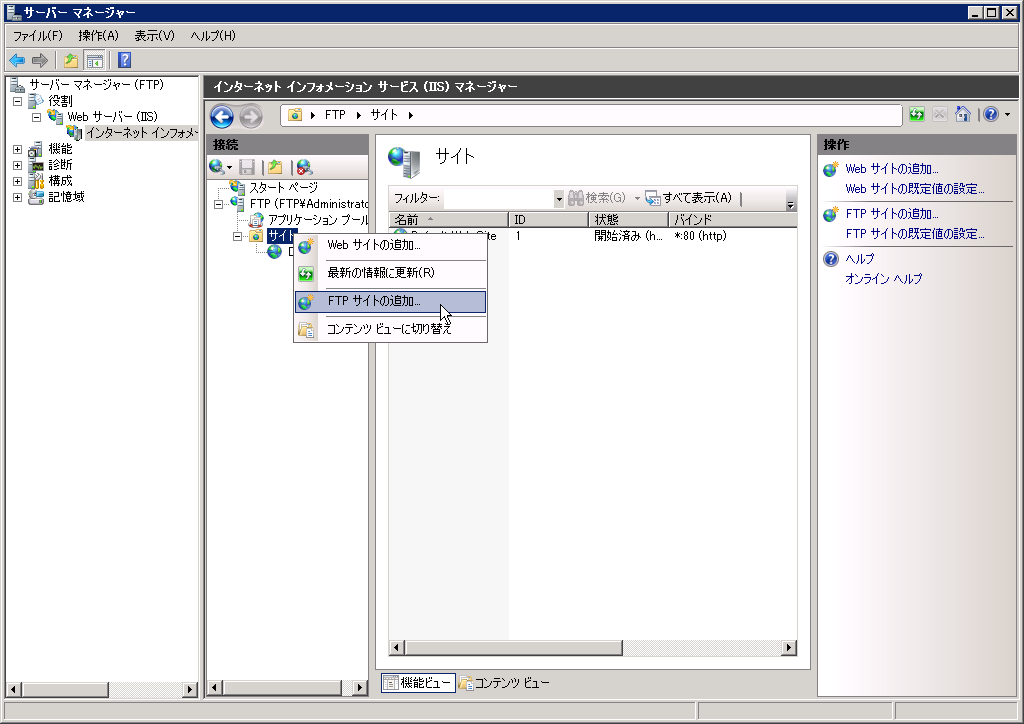The height and width of the screenshot is (724, 1024).
Task: Expand the 構成 tree node
Action: tap(18, 181)
